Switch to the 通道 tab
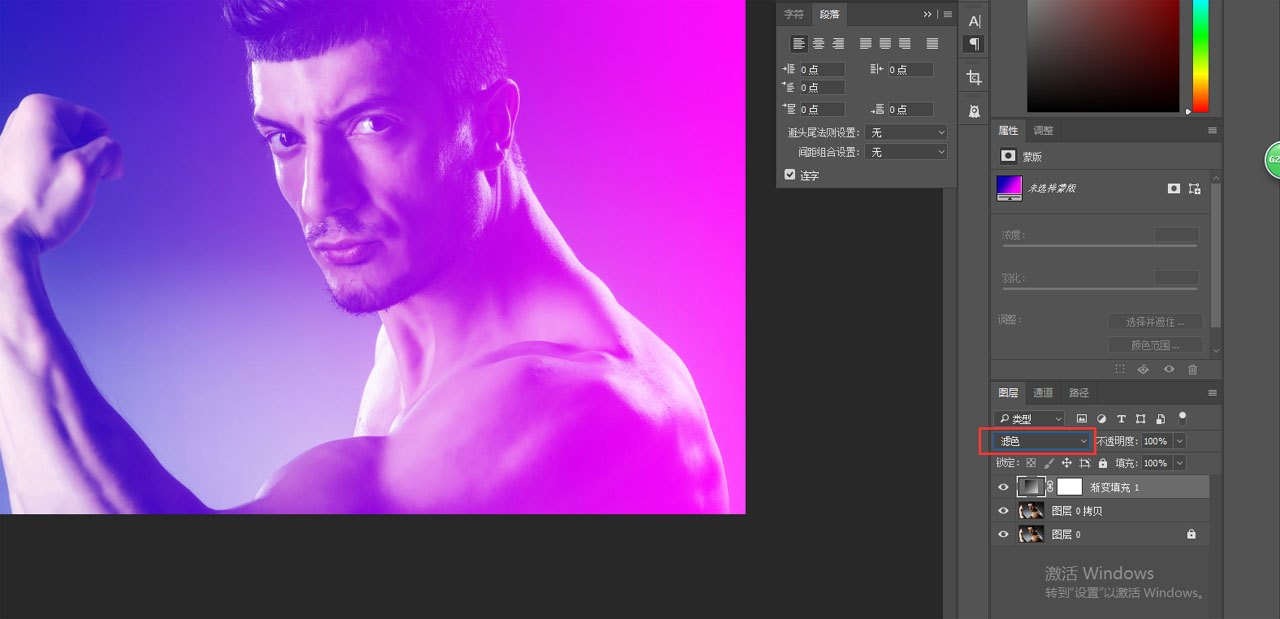The image size is (1280, 619). 1043,393
